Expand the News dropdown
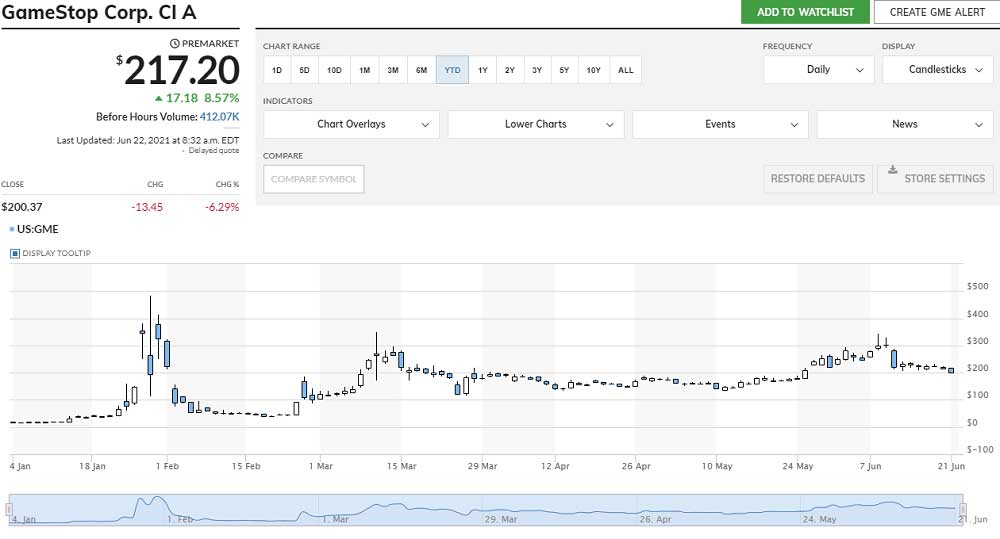The width and height of the screenshot is (1000, 539). point(905,124)
